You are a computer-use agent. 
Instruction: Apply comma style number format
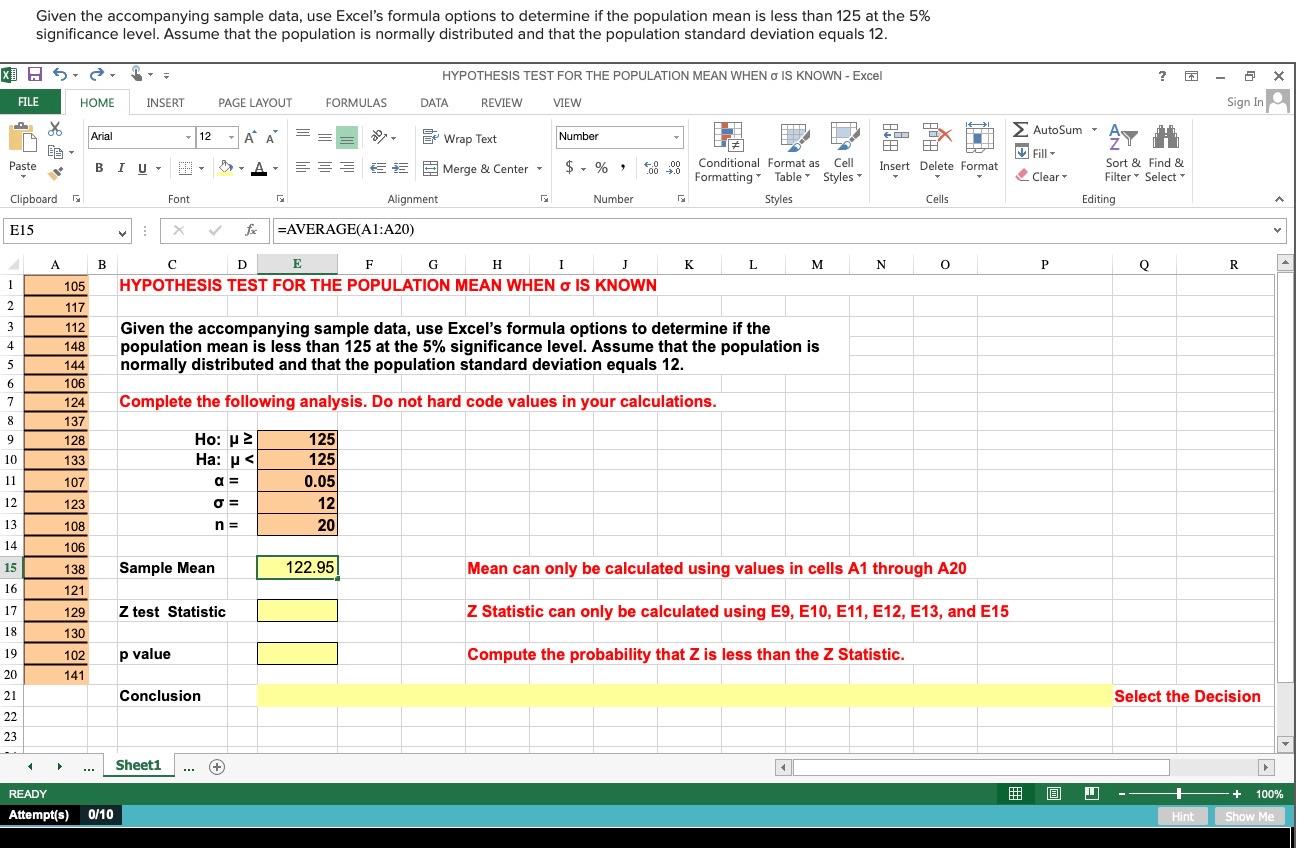(x=623, y=168)
